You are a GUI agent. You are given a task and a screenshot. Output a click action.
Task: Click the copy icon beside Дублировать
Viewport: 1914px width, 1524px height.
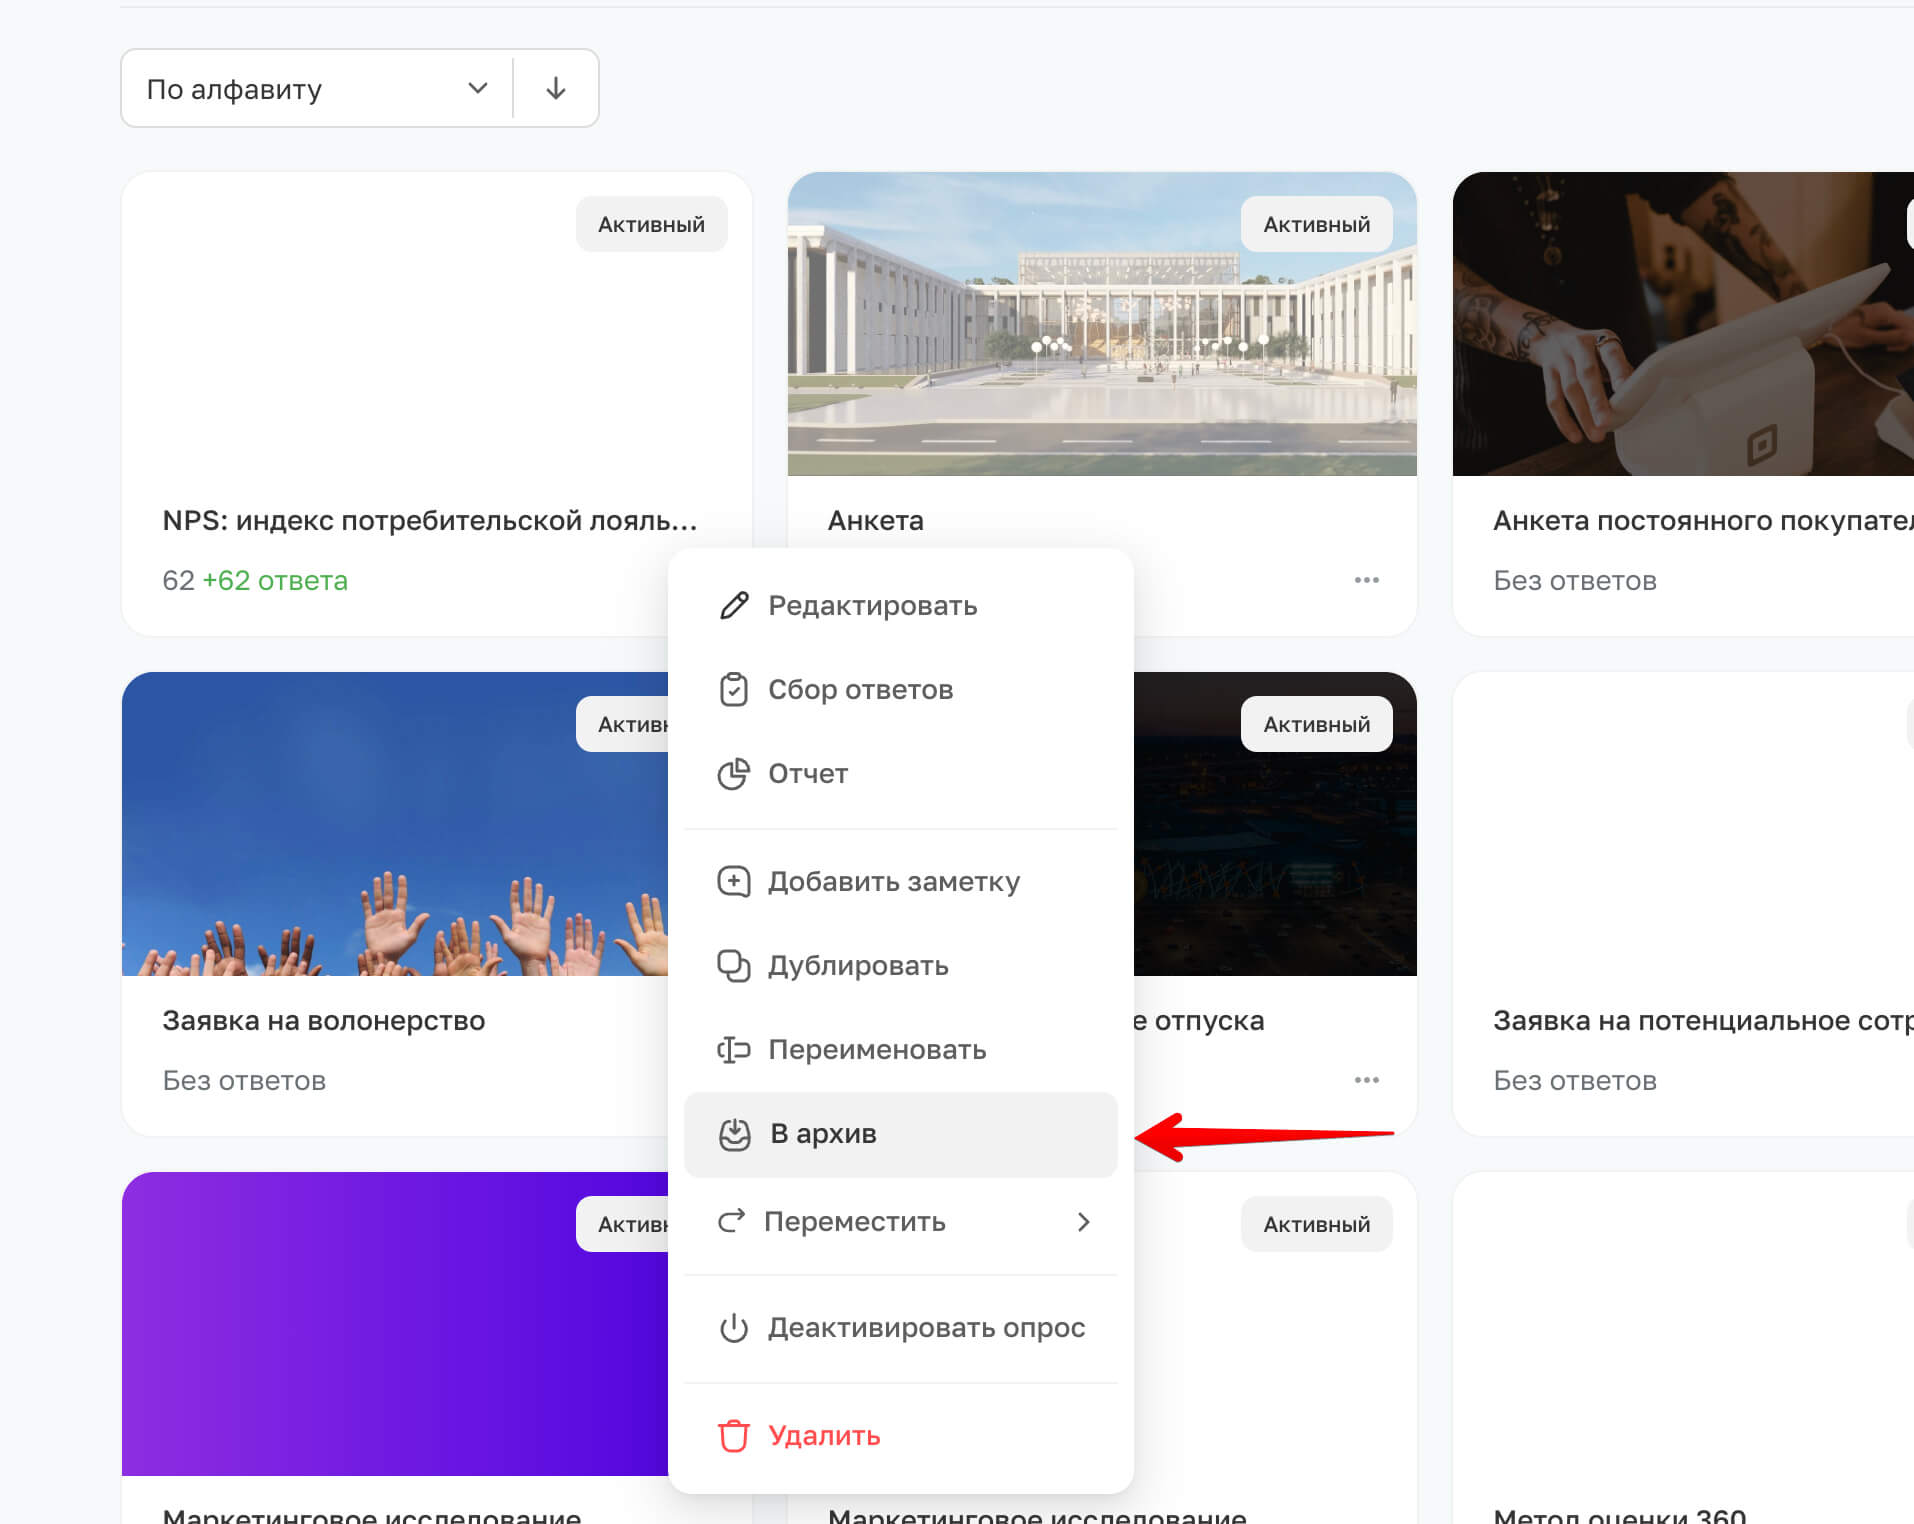coord(734,965)
